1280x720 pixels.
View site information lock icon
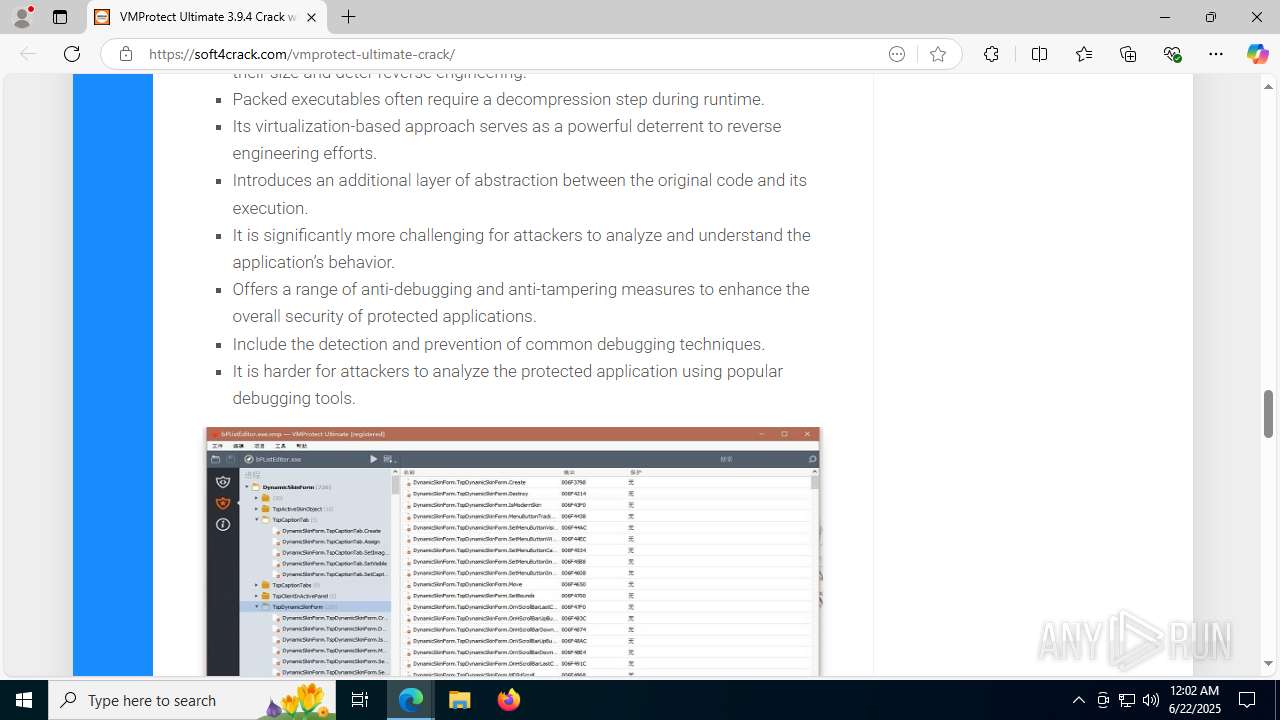point(125,54)
